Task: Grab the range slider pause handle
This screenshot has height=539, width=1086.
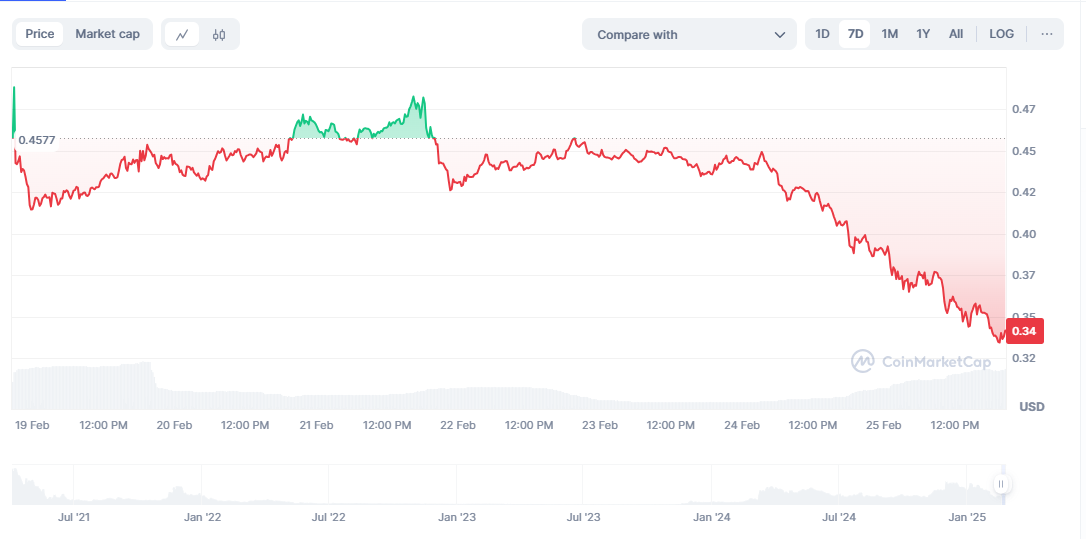Action: point(1001,484)
